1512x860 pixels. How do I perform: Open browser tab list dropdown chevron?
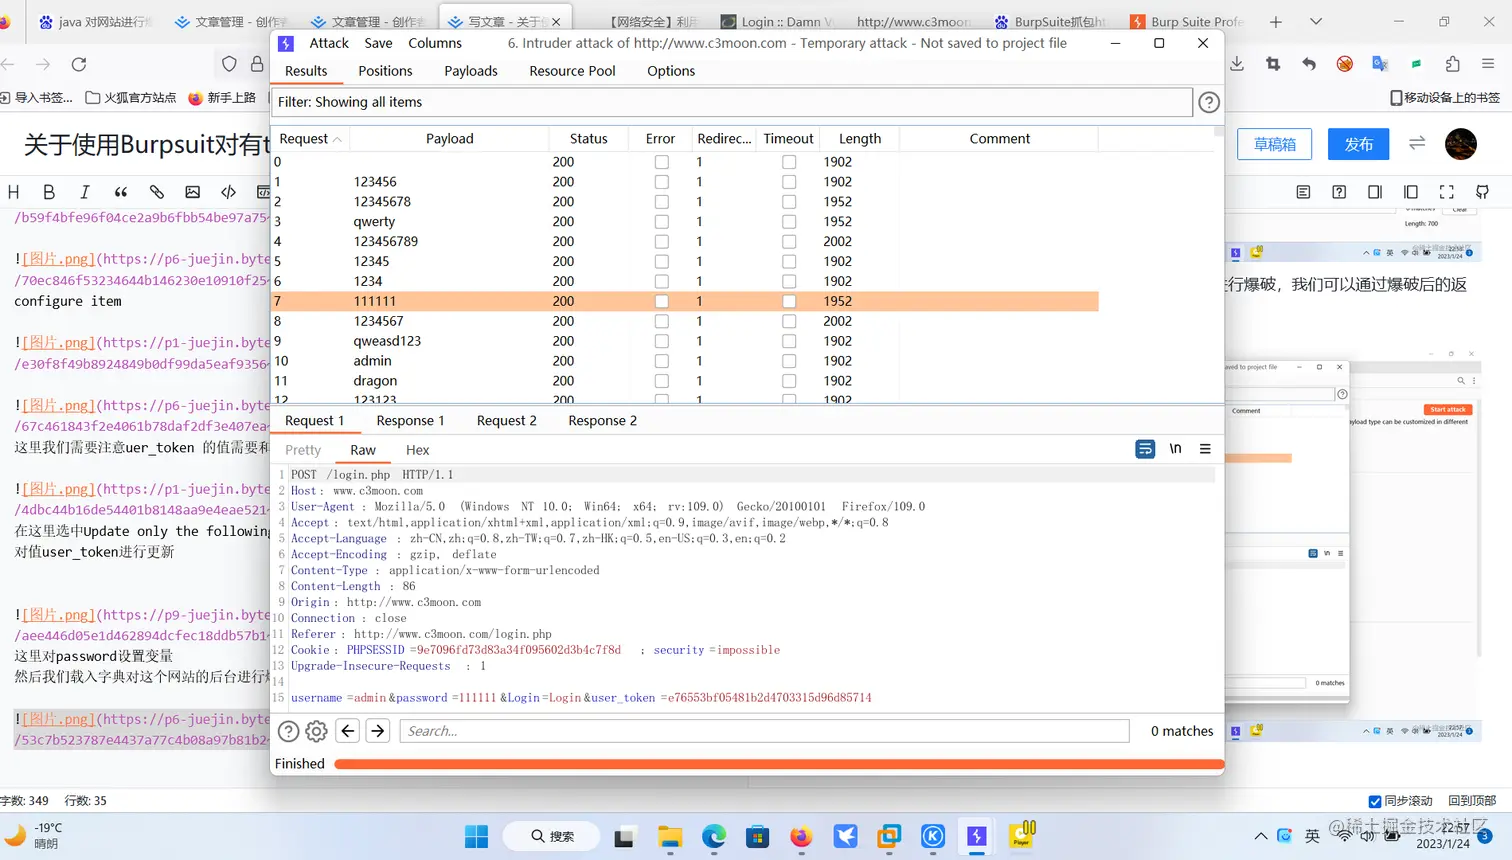(x=1316, y=21)
